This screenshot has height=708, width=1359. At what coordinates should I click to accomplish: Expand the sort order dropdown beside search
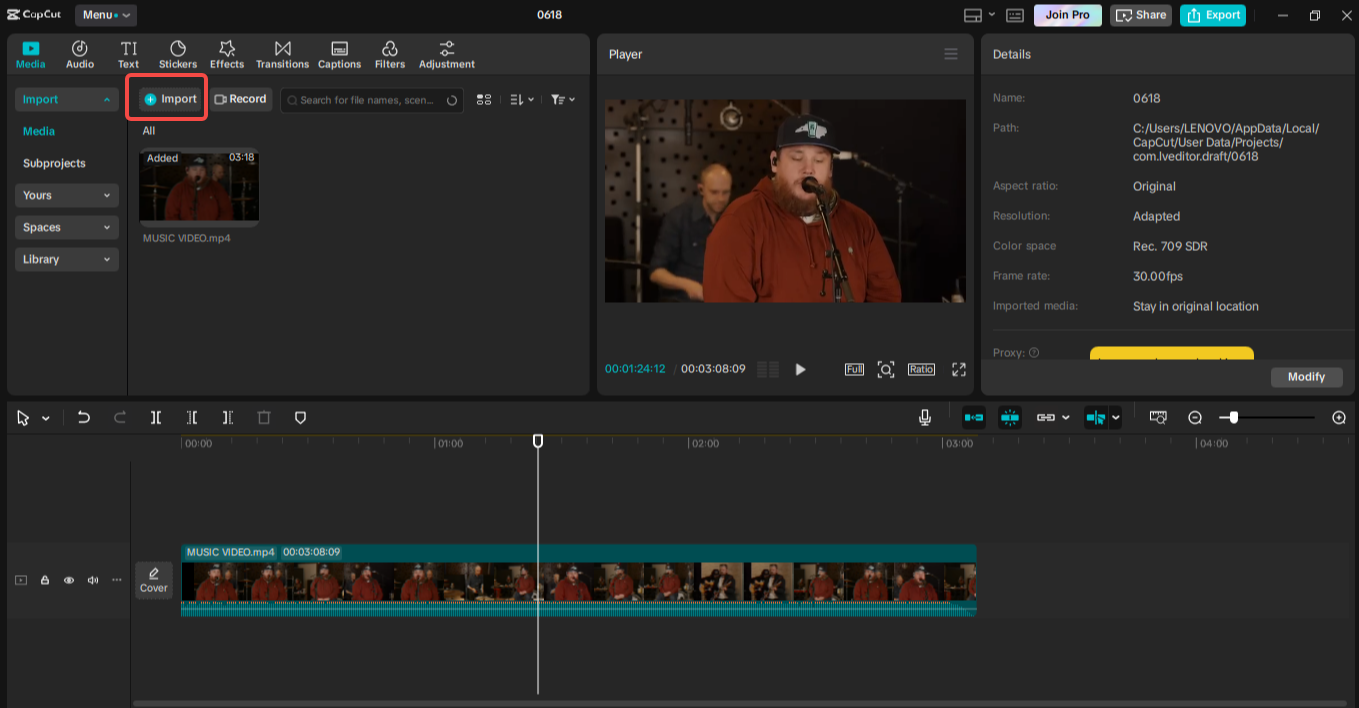coord(521,99)
